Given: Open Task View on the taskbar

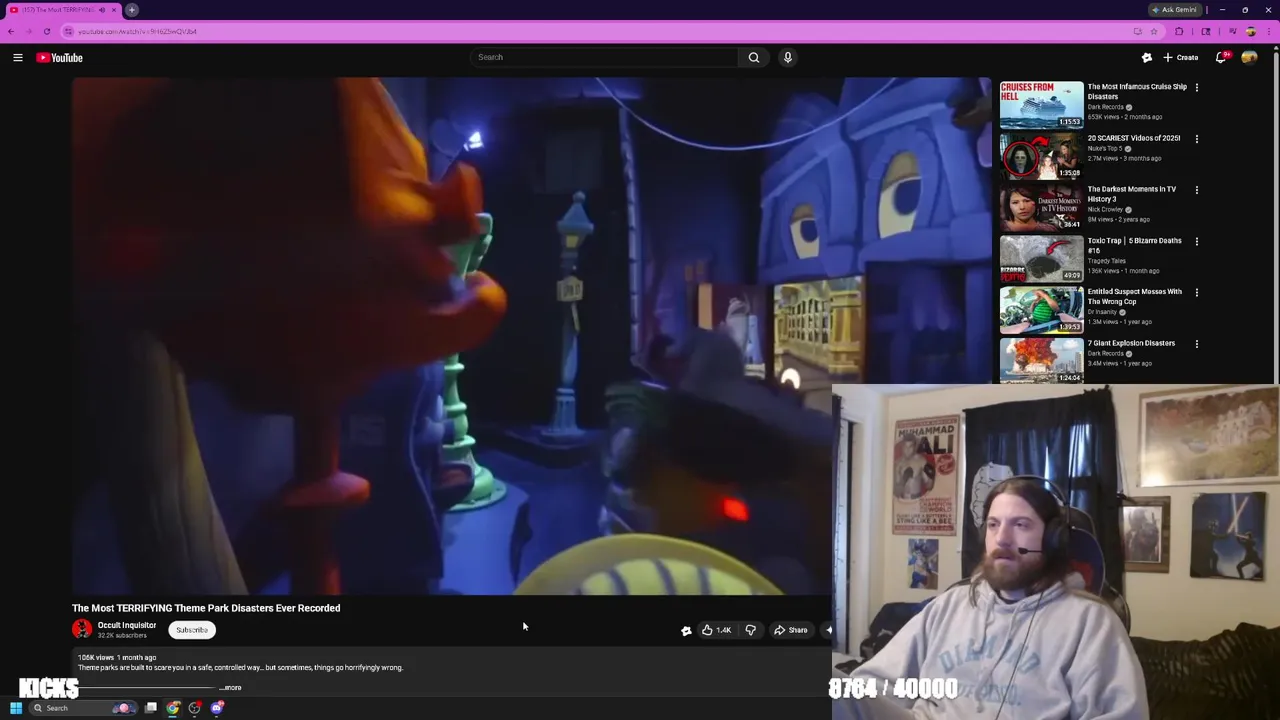Looking at the screenshot, I should [151, 708].
